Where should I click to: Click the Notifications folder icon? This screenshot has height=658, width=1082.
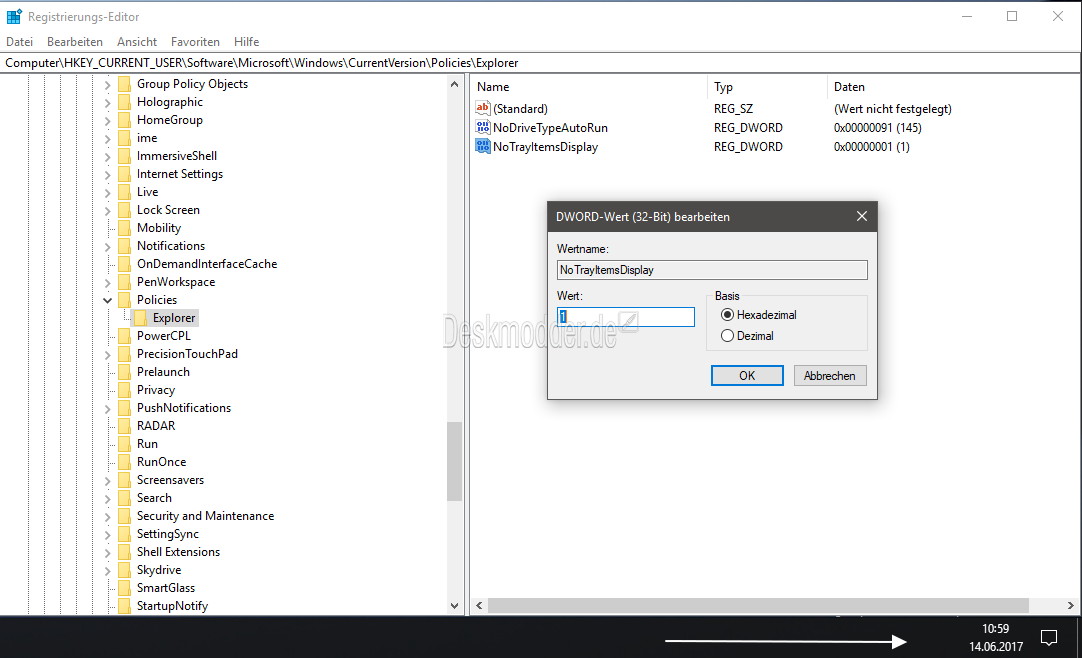(124, 246)
